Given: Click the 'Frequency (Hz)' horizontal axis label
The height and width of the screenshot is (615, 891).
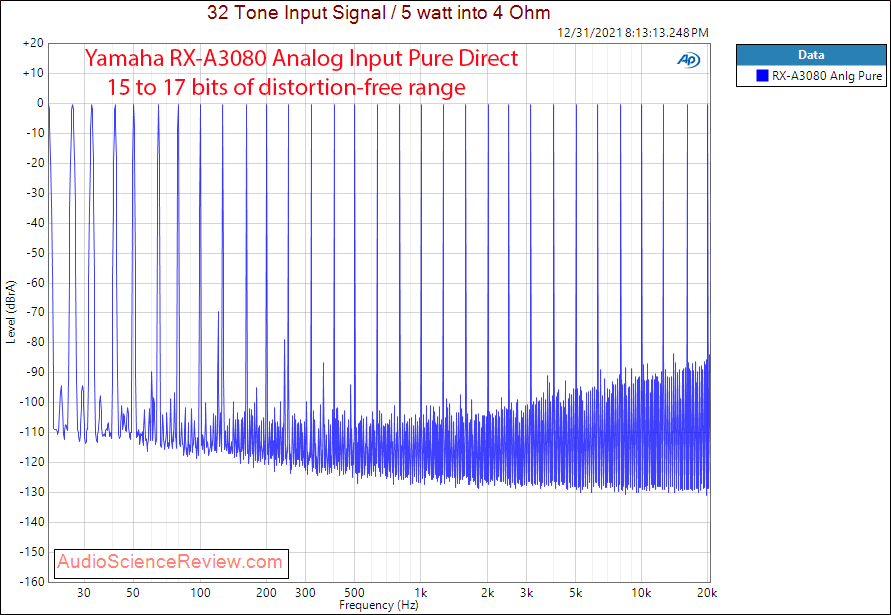Looking at the screenshot, I should pyautogui.click(x=378, y=605).
